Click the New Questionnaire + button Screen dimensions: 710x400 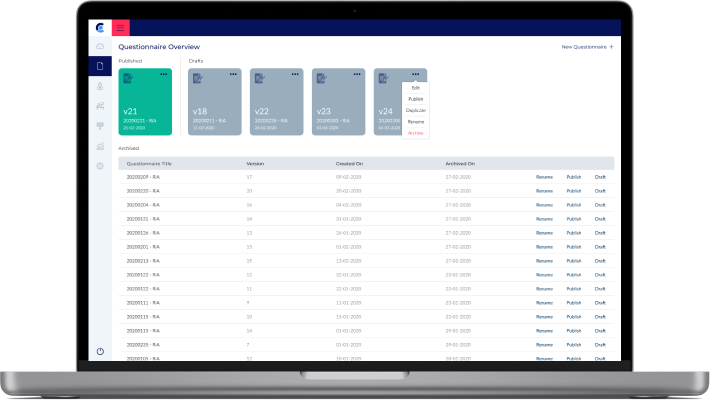pyautogui.click(x=588, y=47)
